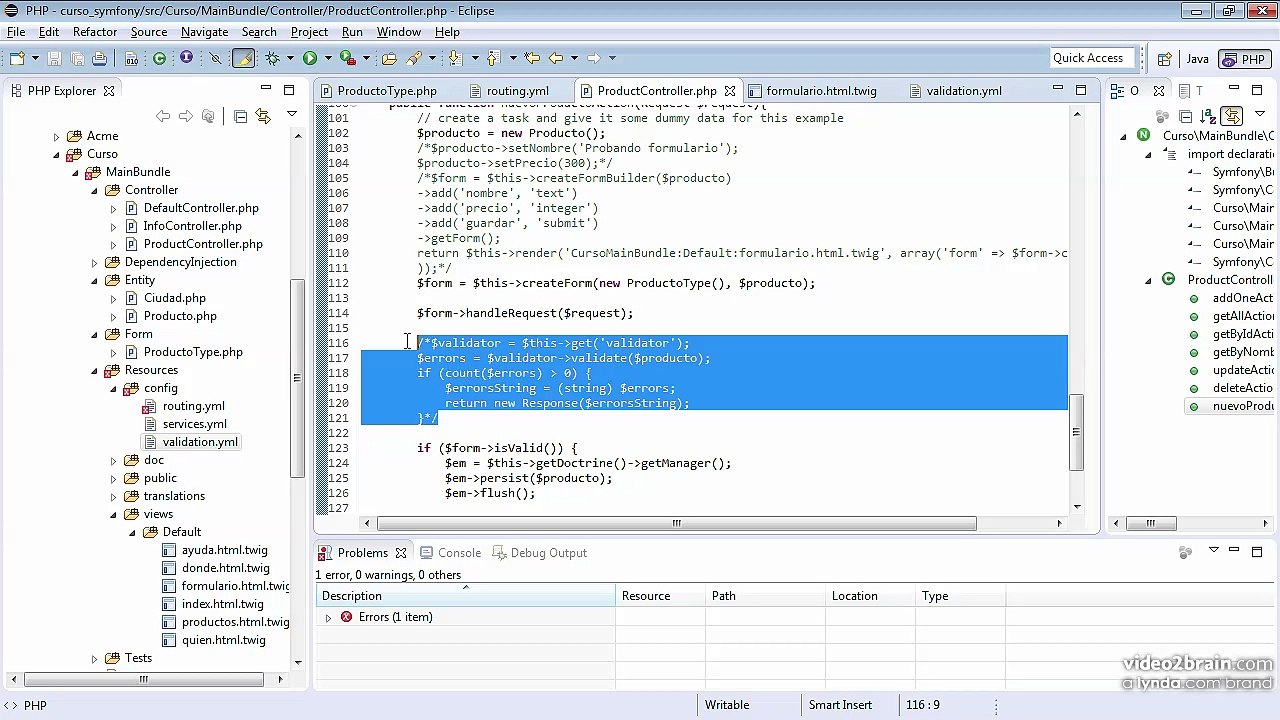The image size is (1280, 720).
Task: Click the Last Edit Location arrow icon
Action: pyautogui.click(x=532, y=58)
